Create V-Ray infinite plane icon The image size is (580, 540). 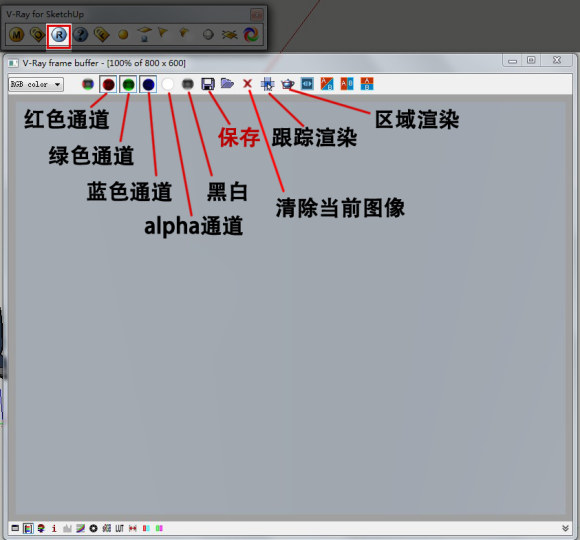[229, 35]
